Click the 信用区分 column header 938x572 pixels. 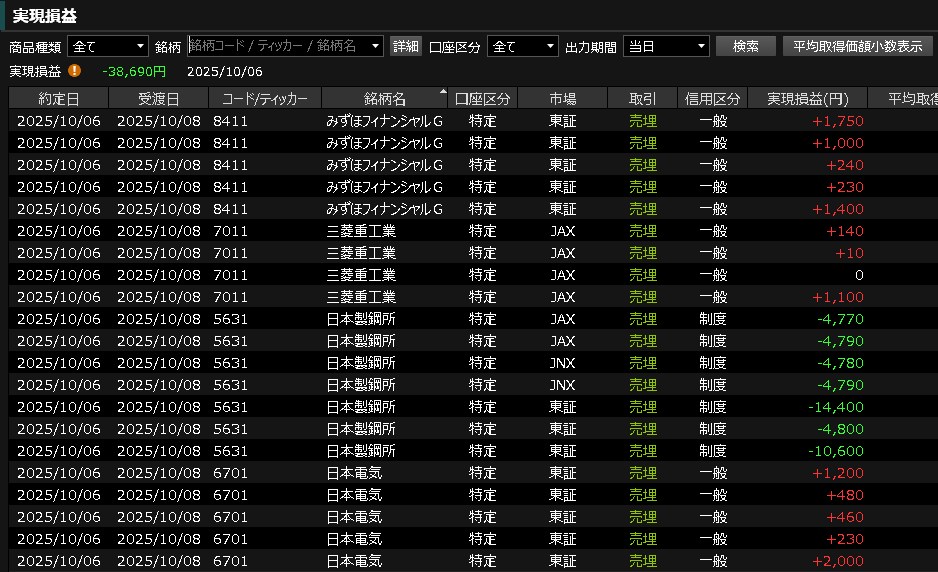(x=713, y=98)
